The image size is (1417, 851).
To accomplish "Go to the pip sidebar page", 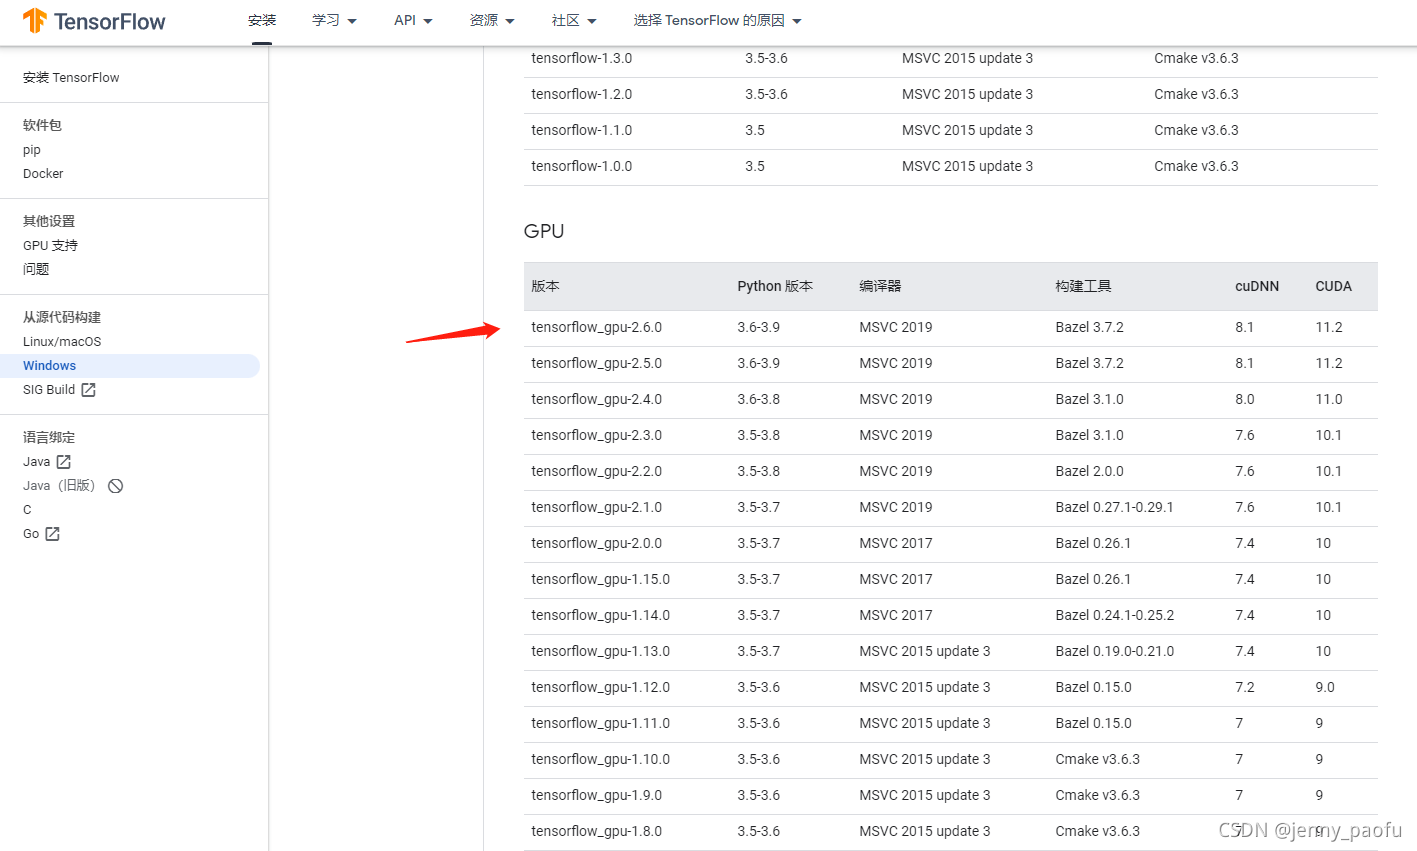I will (32, 150).
